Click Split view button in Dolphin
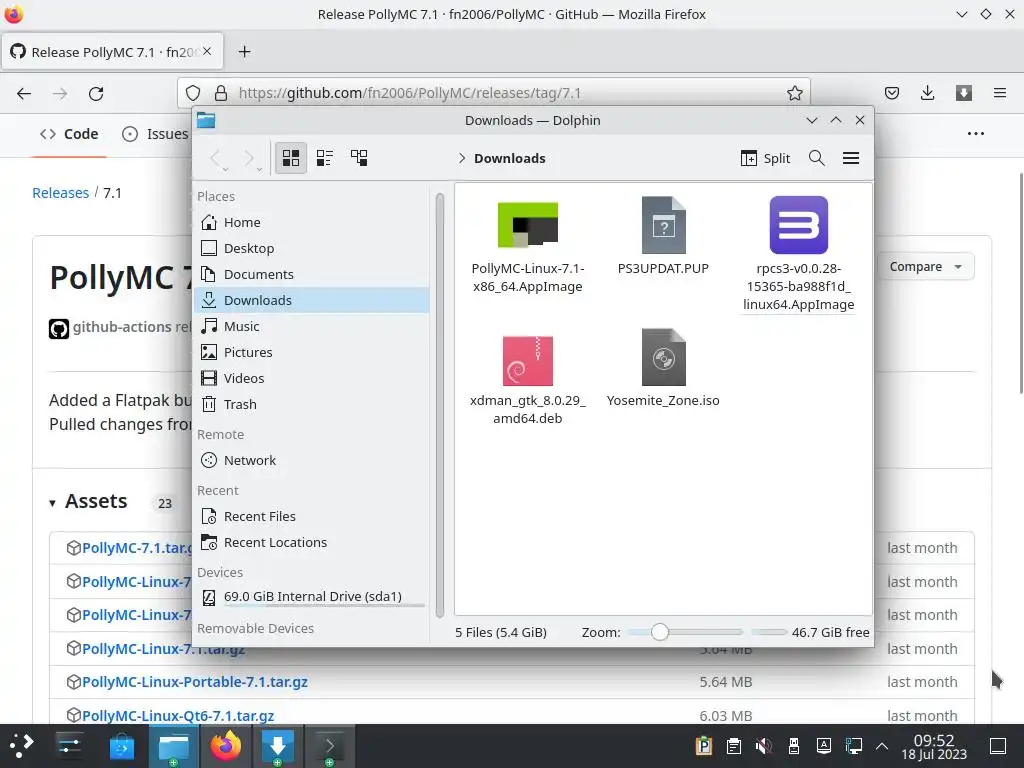 (765, 158)
